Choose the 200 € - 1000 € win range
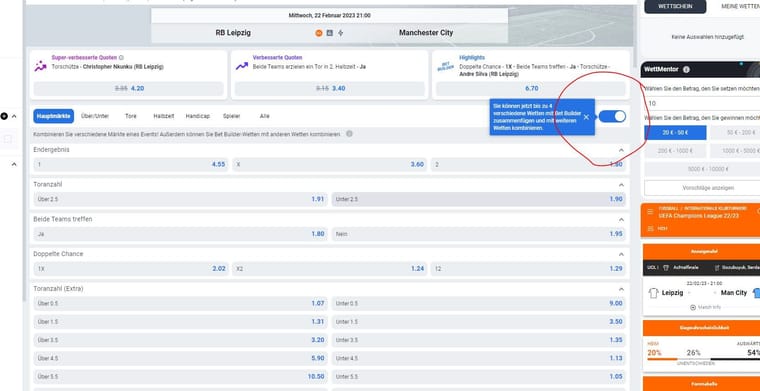Screen dimensions: 760x391 pos(675,151)
